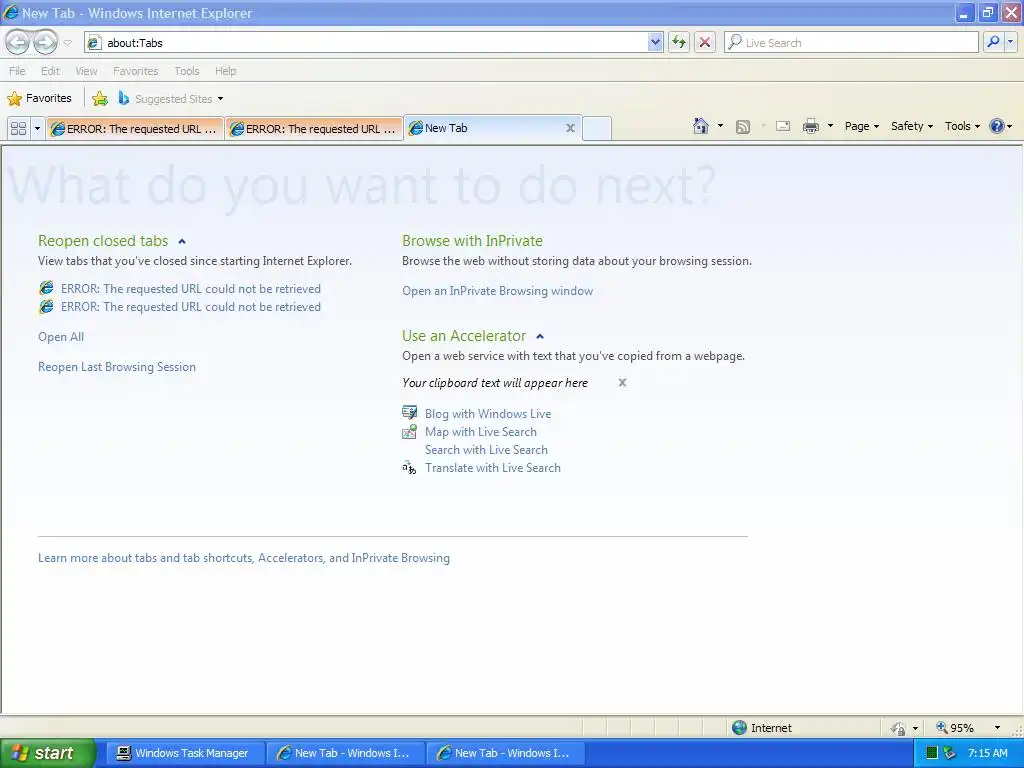The width and height of the screenshot is (1024, 768).
Task: Click the Open All link
Action: [x=61, y=337]
